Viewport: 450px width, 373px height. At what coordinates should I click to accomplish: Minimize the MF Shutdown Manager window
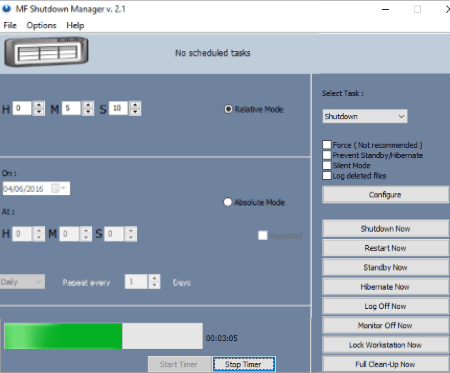tap(386, 9)
